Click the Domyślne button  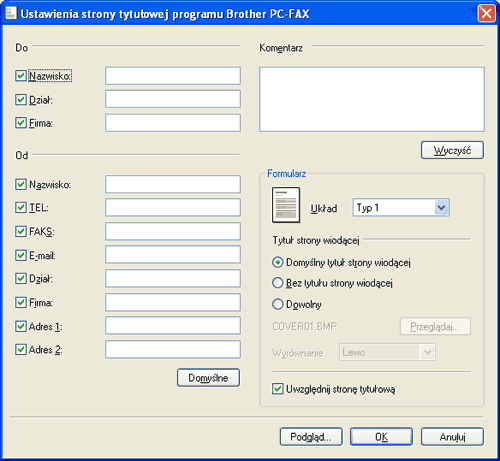(208, 378)
